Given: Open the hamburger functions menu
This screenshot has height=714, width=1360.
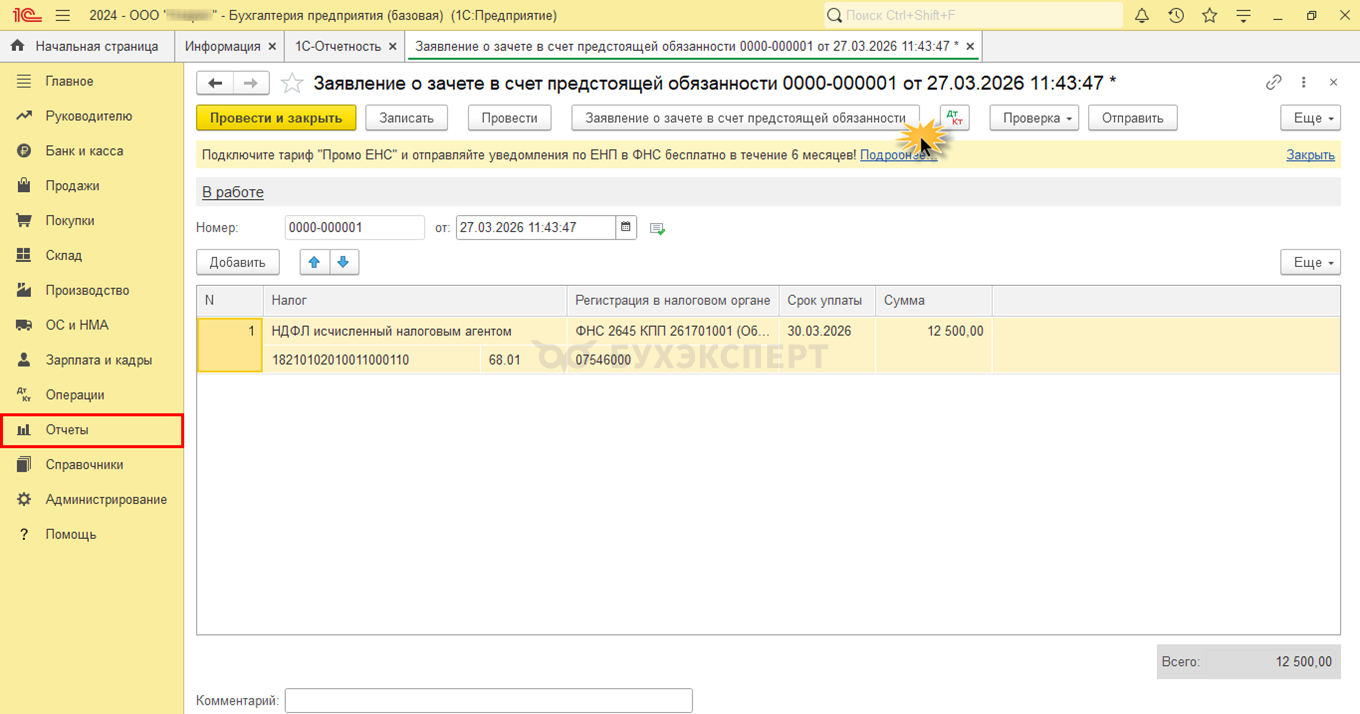Looking at the screenshot, I should (63, 15).
